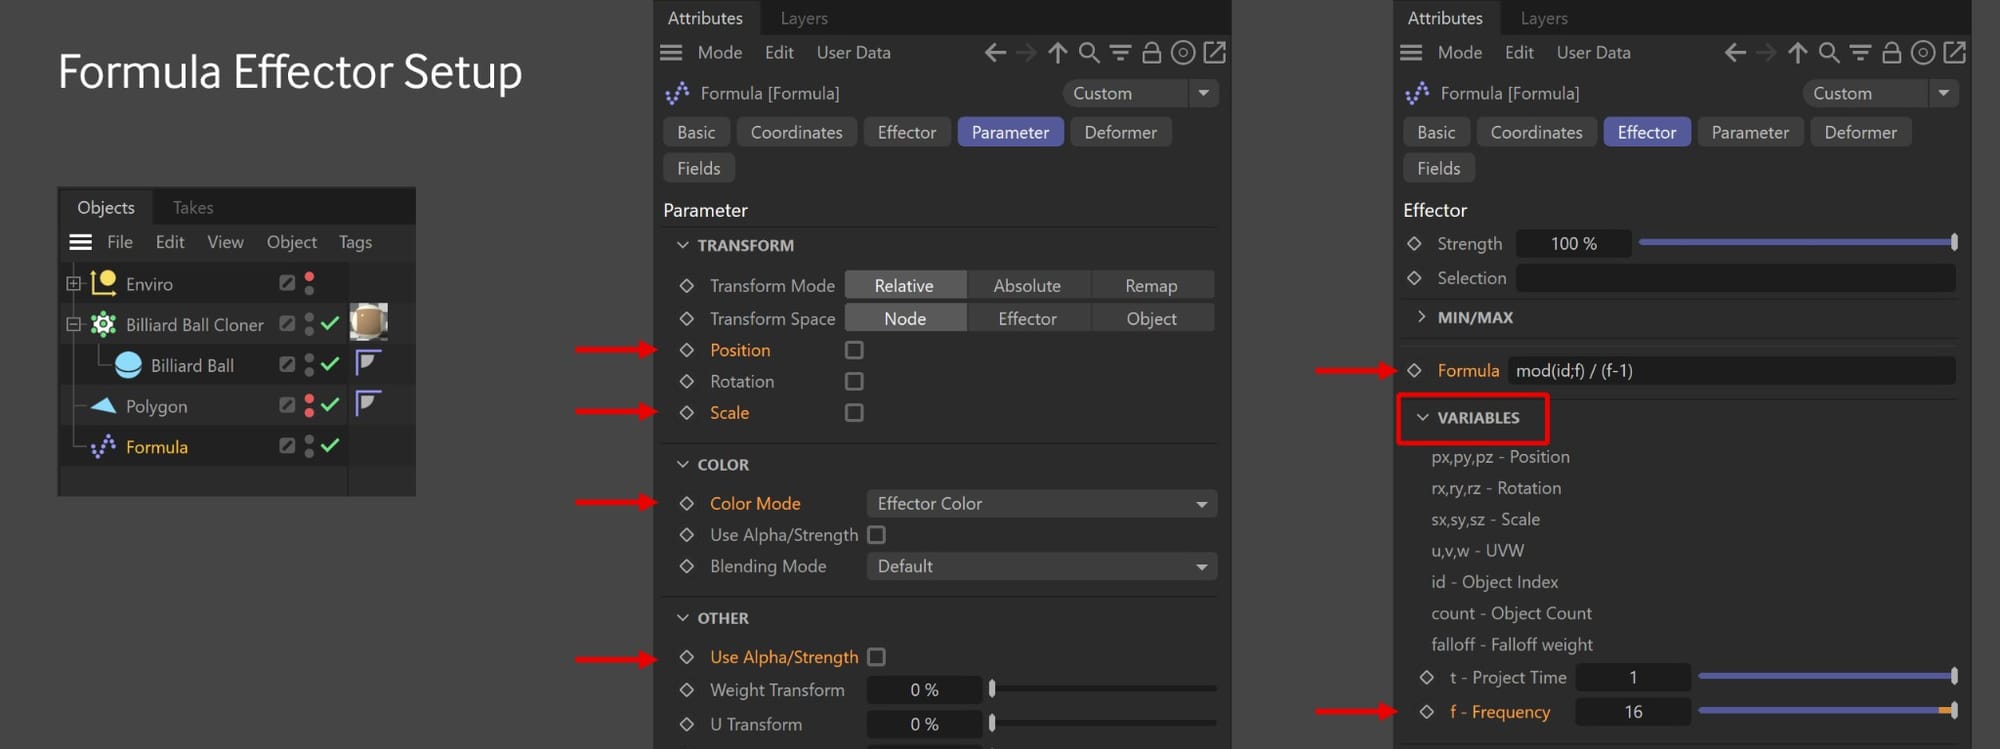Image resolution: width=2000 pixels, height=749 pixels.
Task: Toggle green checkmark on Polygon object
Action: (330, 404)
